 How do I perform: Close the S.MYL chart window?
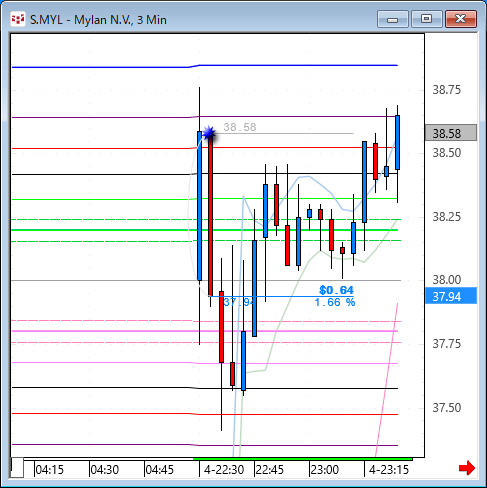pyautogui.click(x=461, y=19)
